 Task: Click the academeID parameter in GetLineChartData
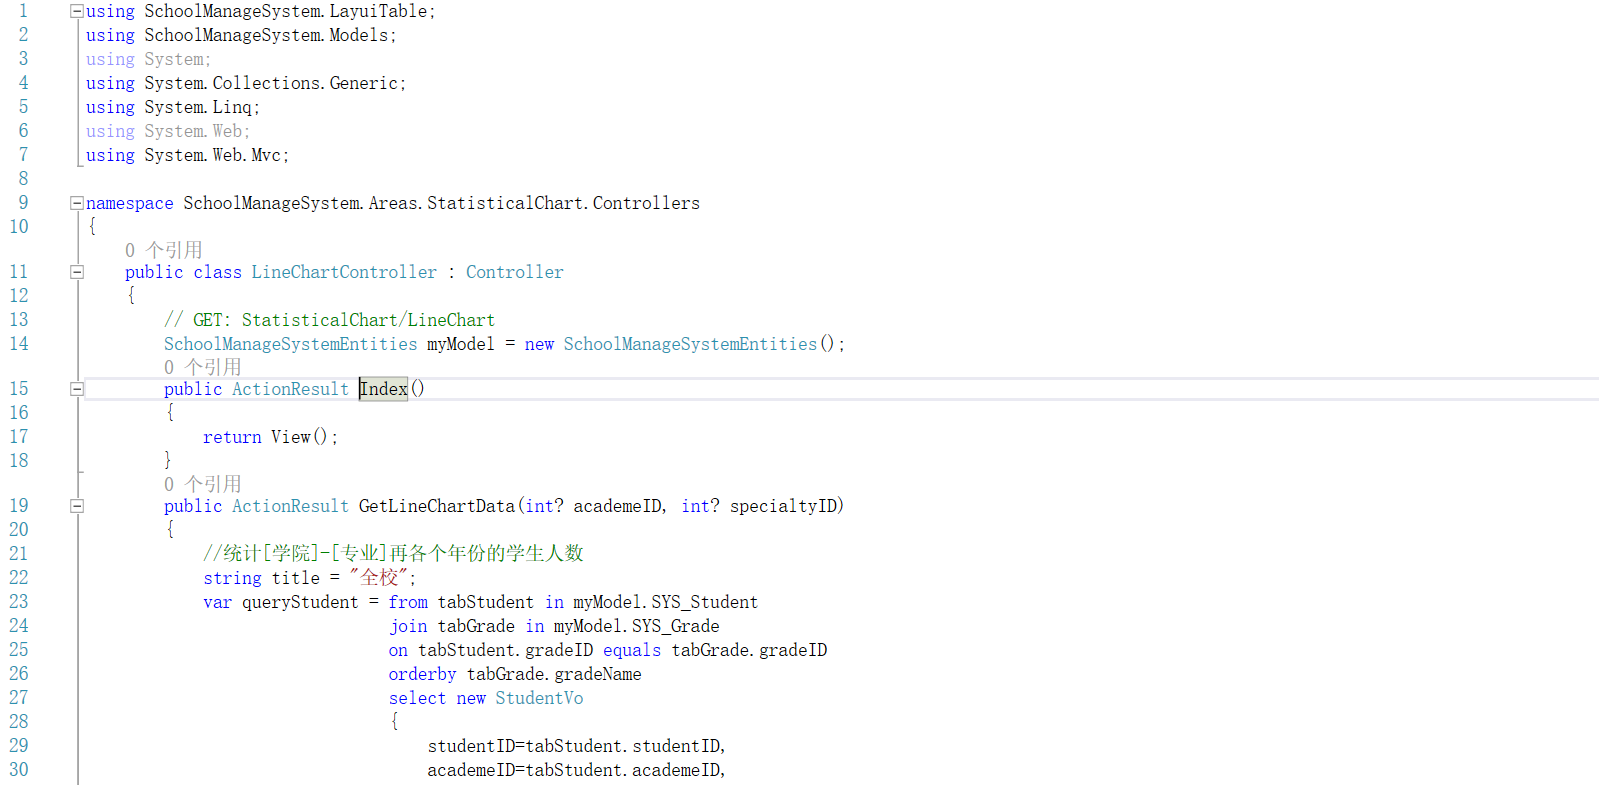[617, 506]
